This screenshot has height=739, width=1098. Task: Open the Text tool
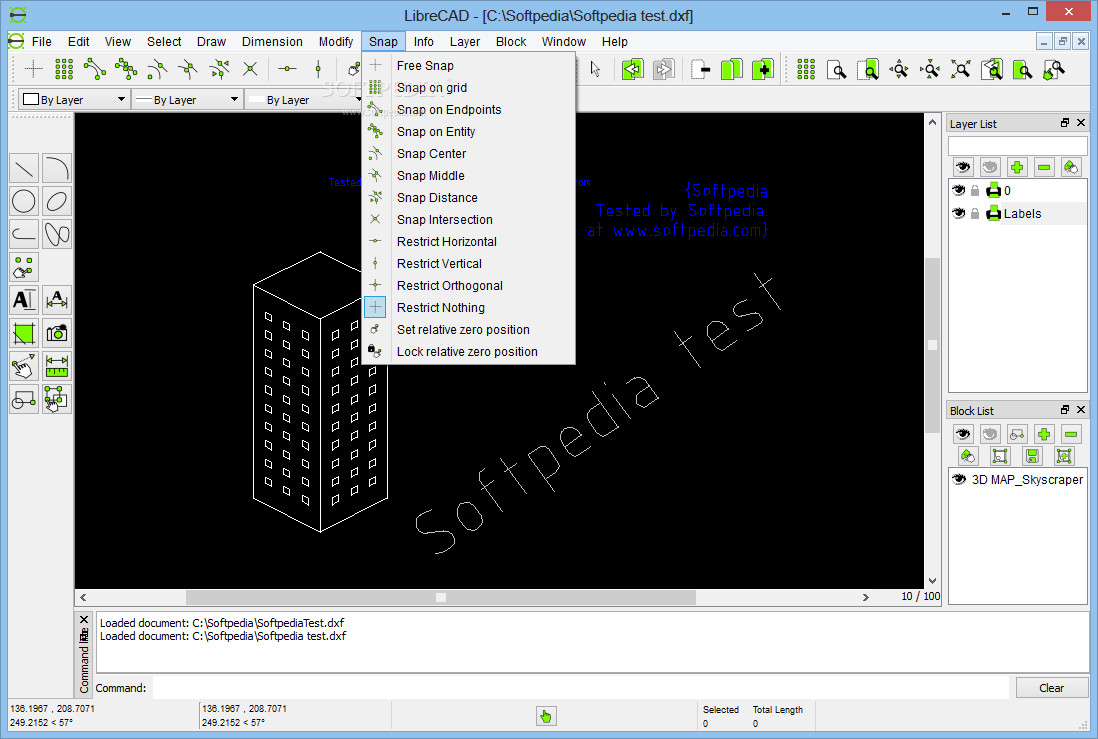(24, 301)
